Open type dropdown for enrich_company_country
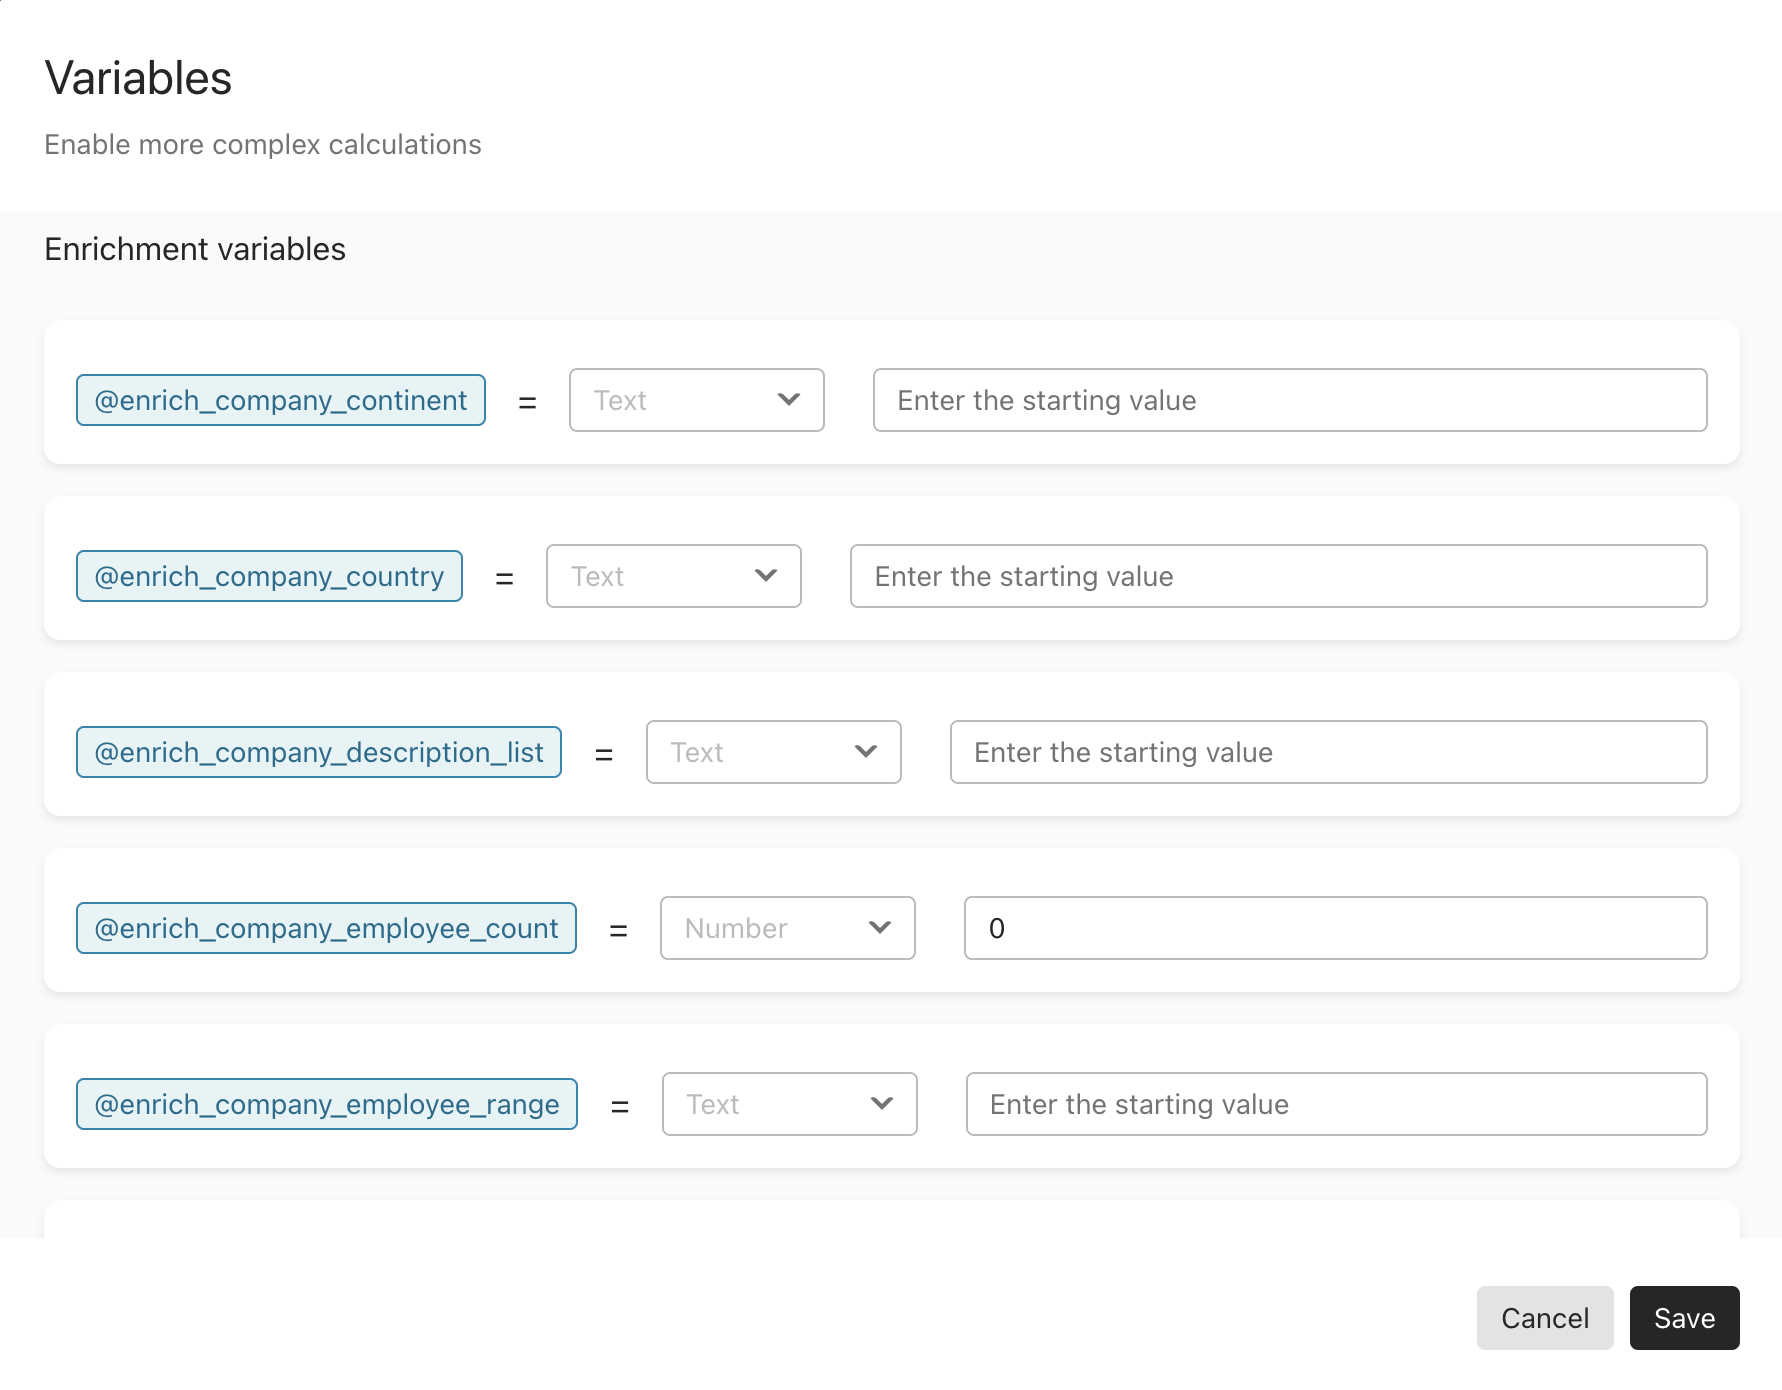The height and width of the screenshot is (1390, 1782). [x=674, y=576]
